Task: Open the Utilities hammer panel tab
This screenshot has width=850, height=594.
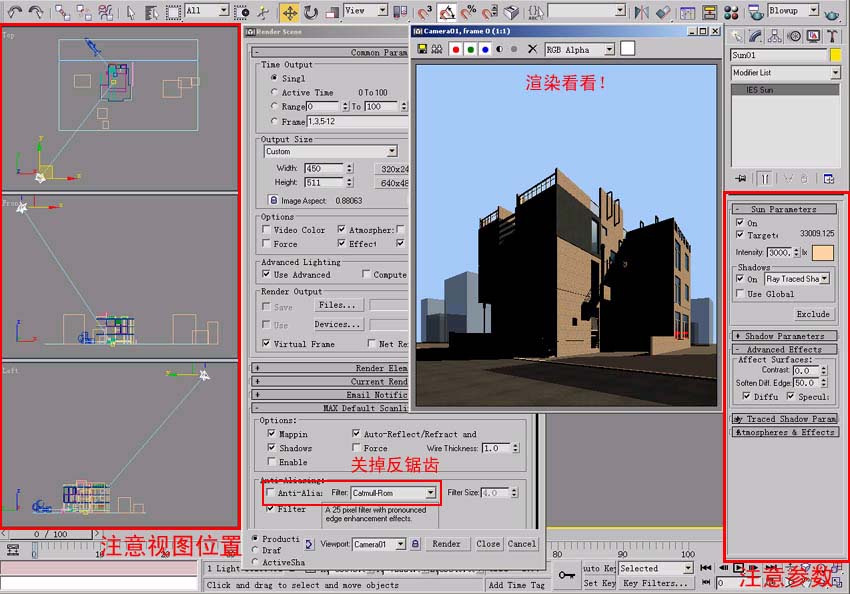Action: (830, 35)
